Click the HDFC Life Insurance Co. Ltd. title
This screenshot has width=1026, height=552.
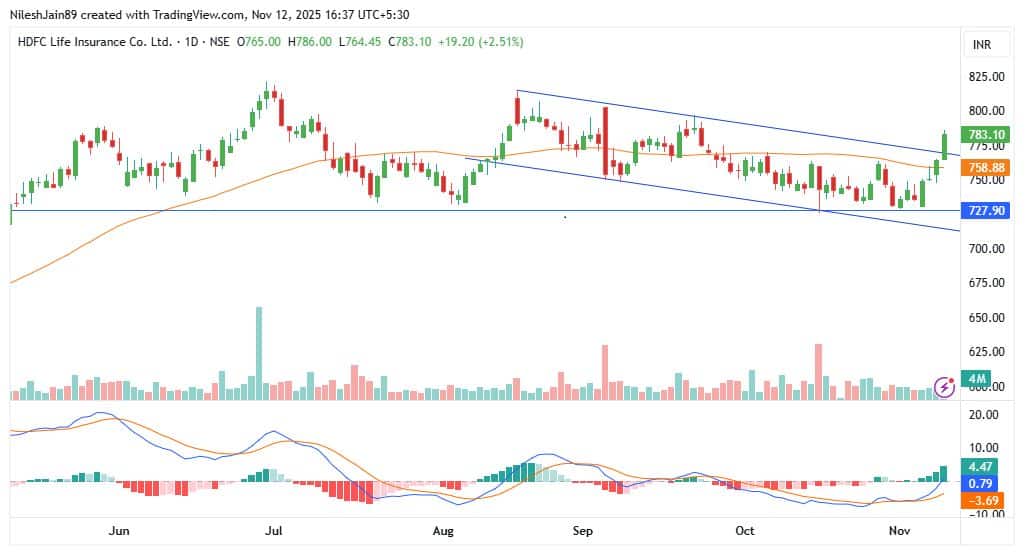click(94, 42)
